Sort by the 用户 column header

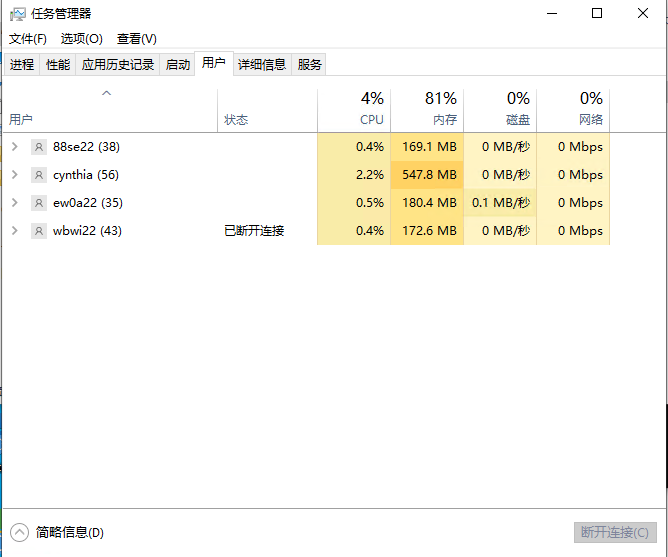[x=110, y=111]
